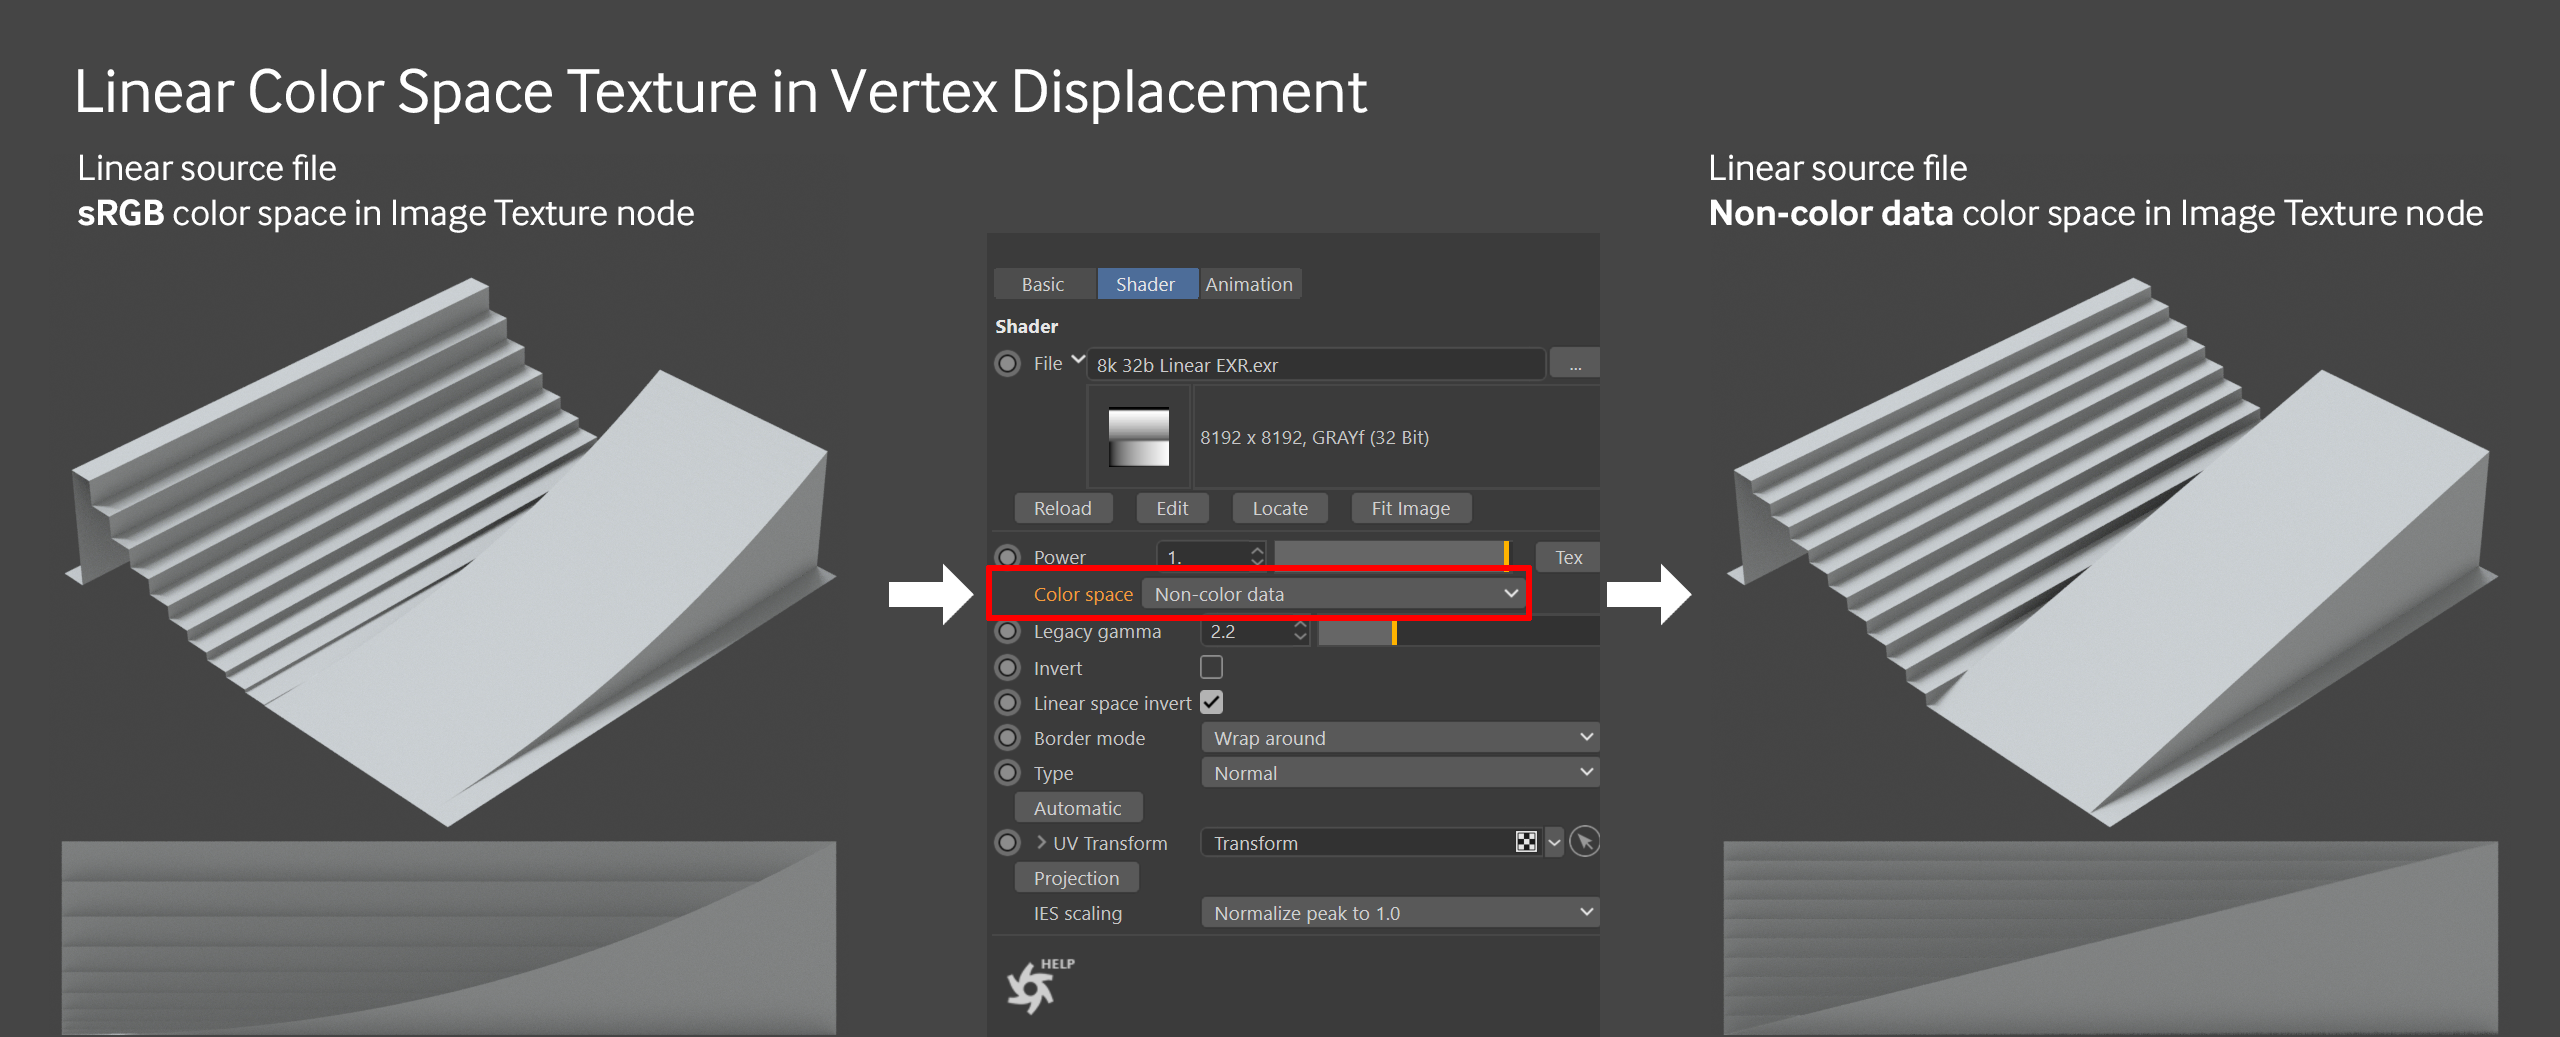This screenshot has height=1037, width=2560.
Task: Click the gradient texture preview thumbnail
Action: pyautogui.click(x=1138, y=437)
